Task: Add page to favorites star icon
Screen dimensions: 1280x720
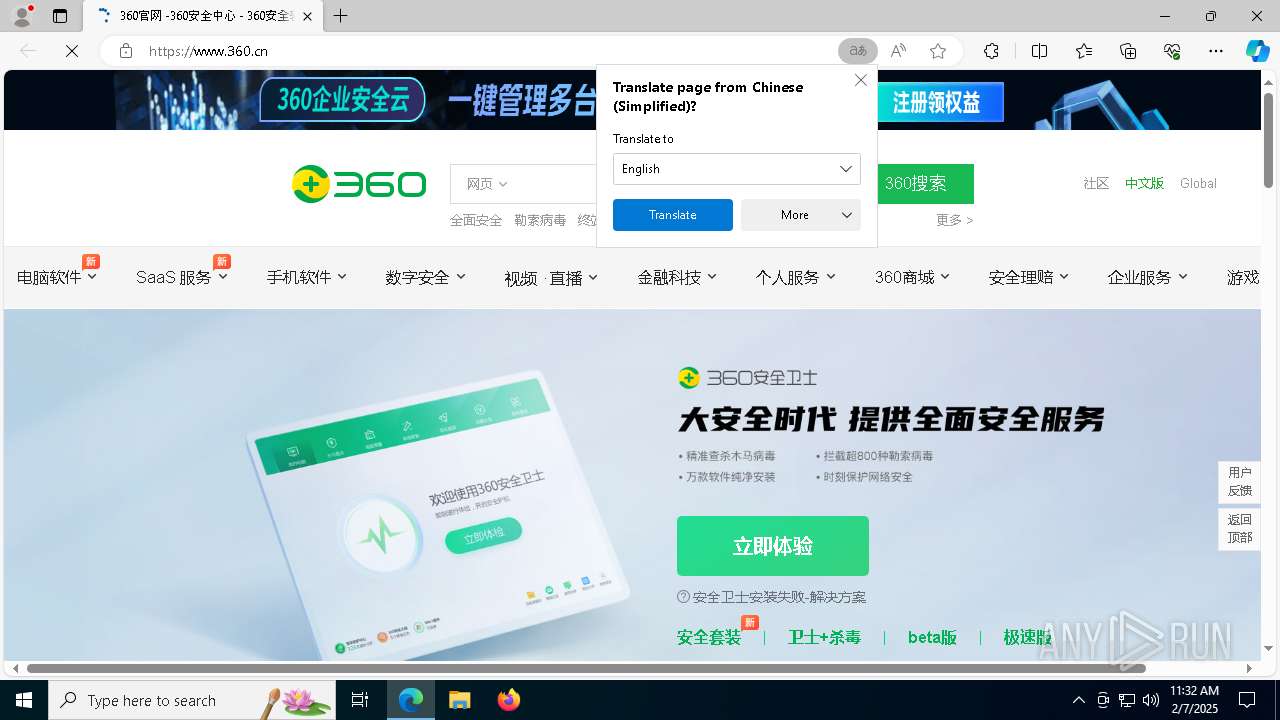Action: pyautogui.click(x=938, y=51)
